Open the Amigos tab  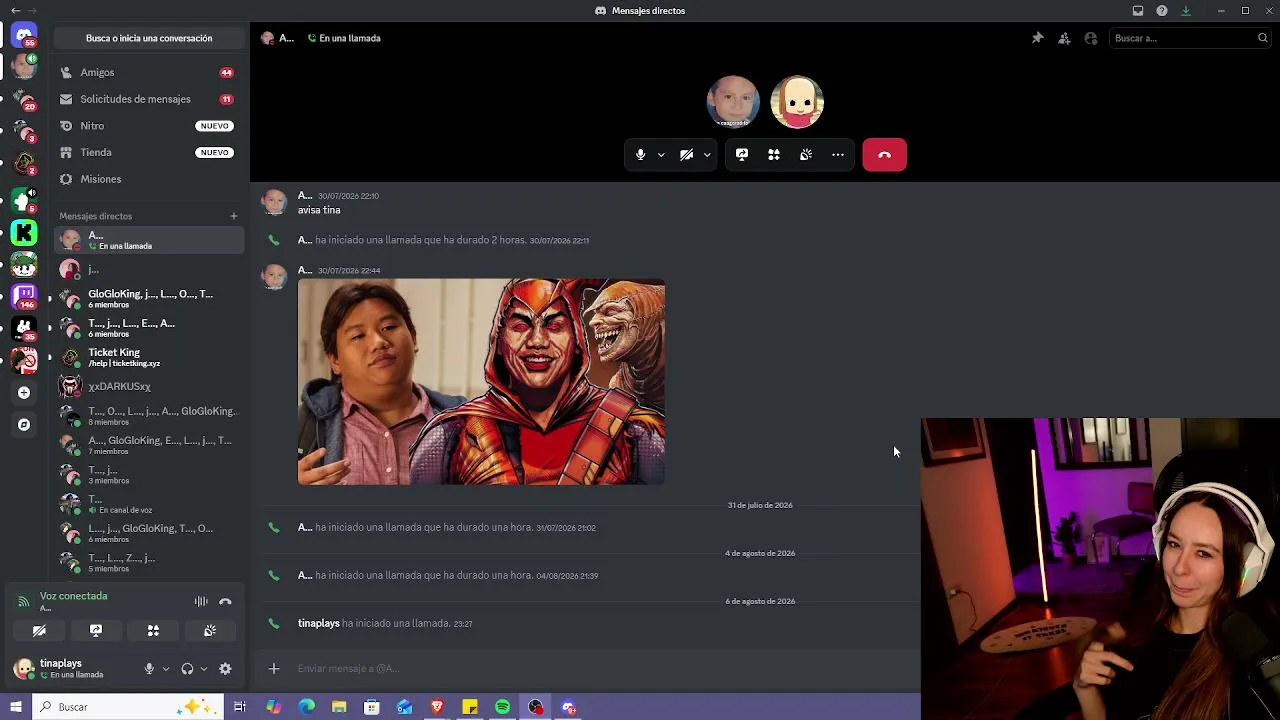pos(149,72)
